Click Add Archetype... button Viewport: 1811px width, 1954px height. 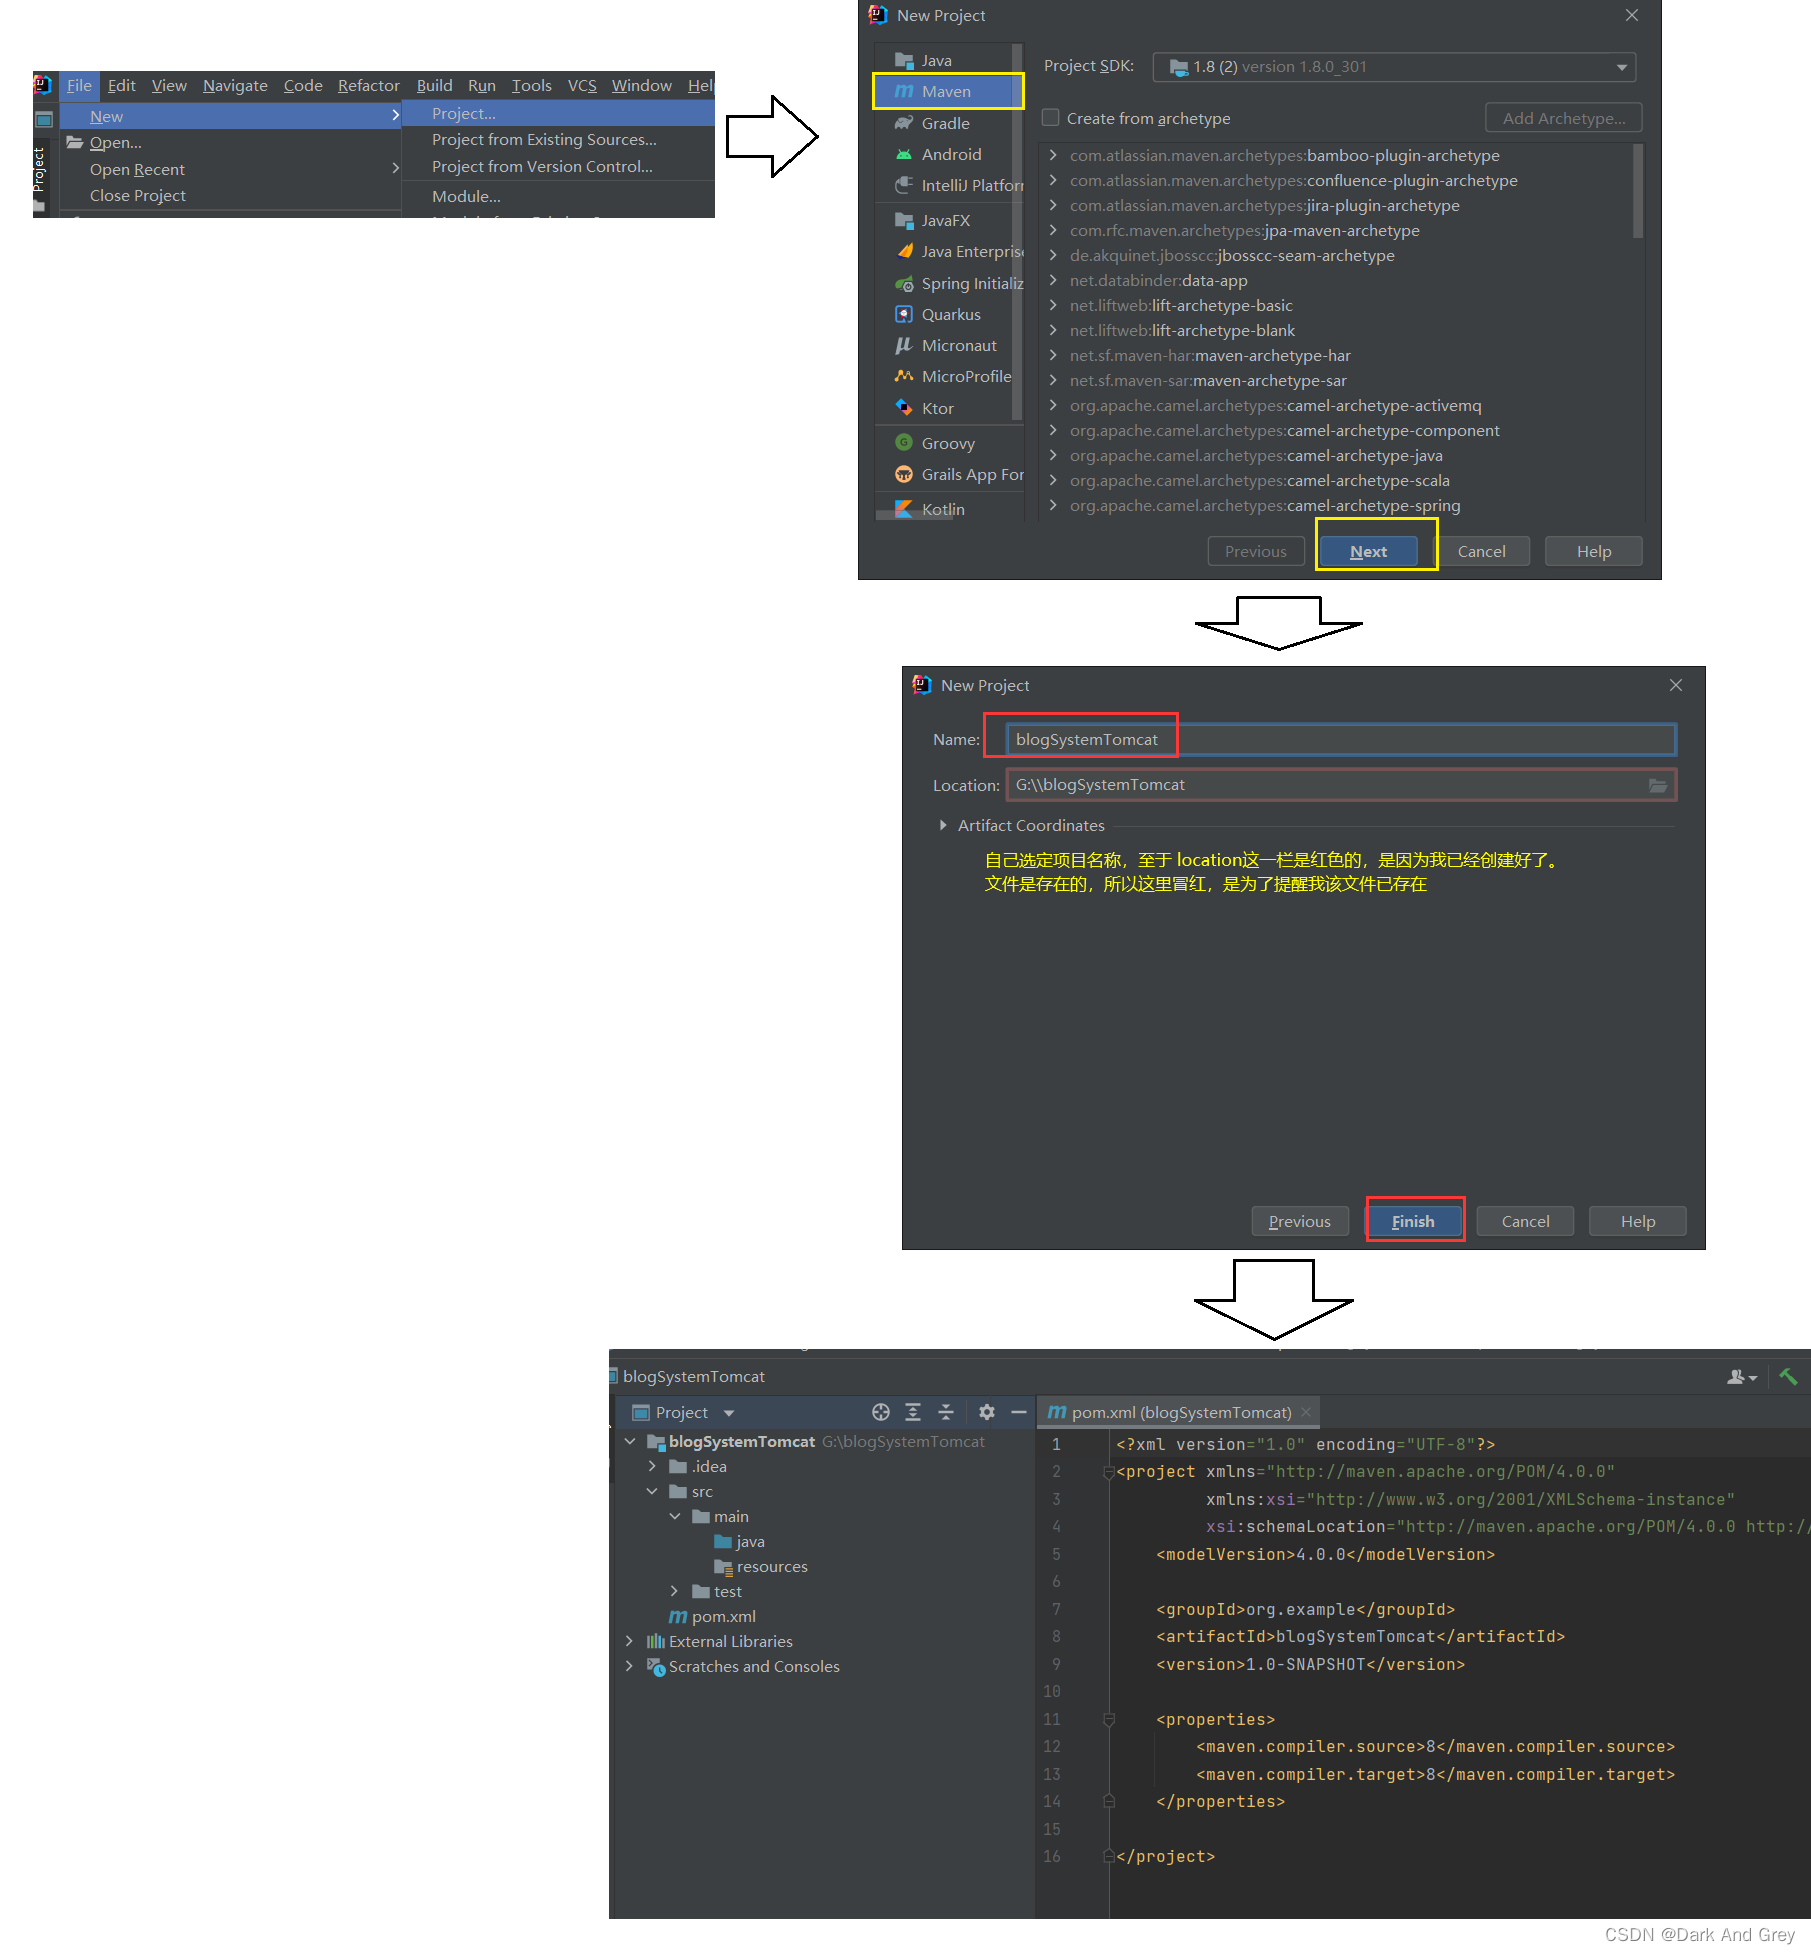click(1563, 118)
